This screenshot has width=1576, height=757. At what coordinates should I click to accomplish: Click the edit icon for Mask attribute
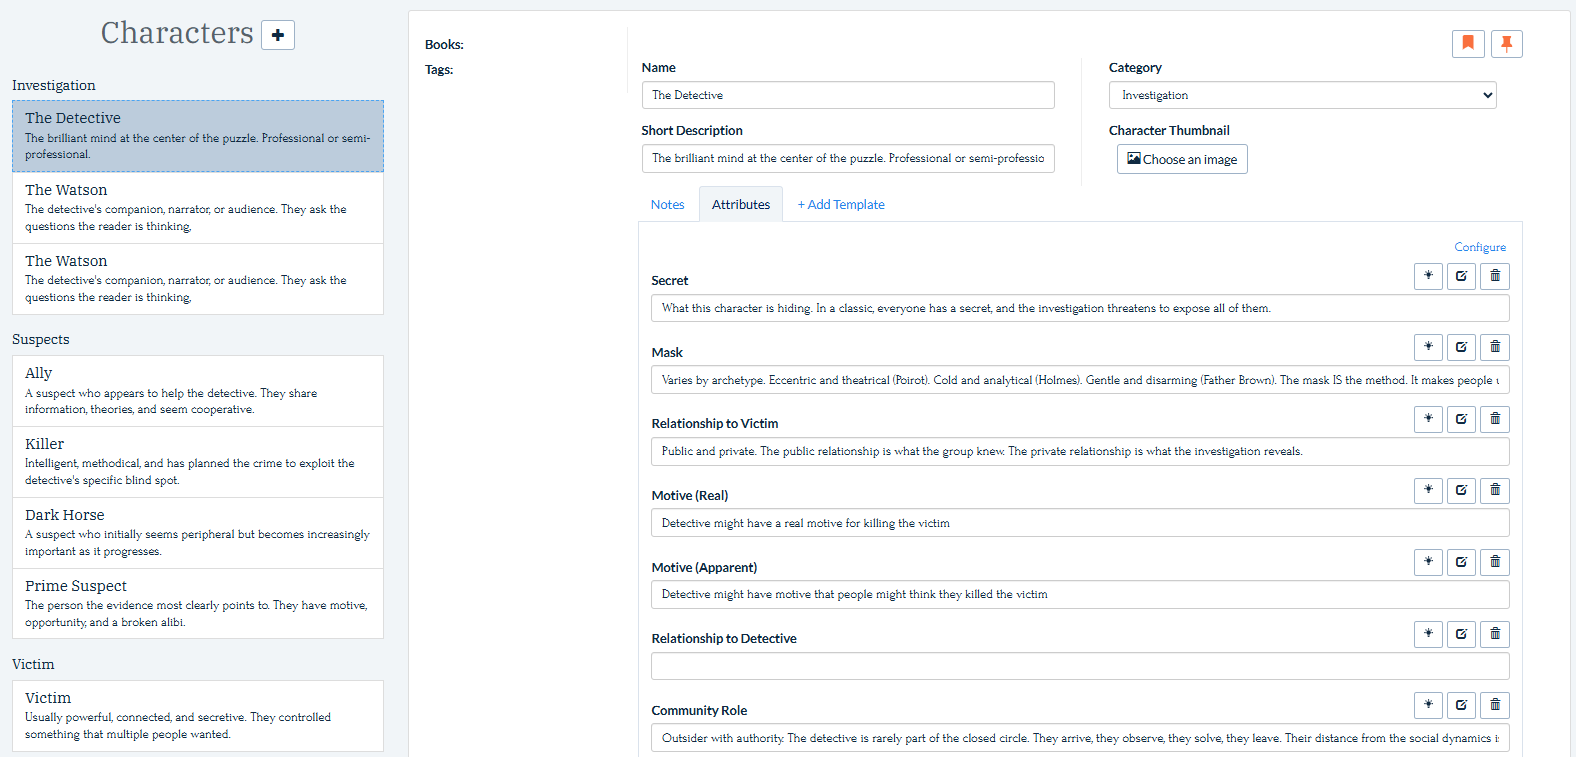point(1461,347)
